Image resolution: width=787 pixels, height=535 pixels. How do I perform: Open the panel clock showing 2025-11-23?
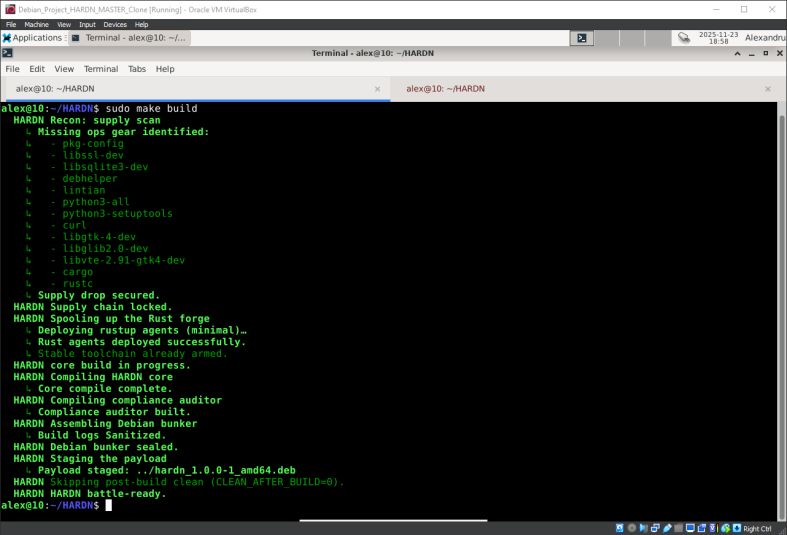pyautogui.click(x=718, y=38)
